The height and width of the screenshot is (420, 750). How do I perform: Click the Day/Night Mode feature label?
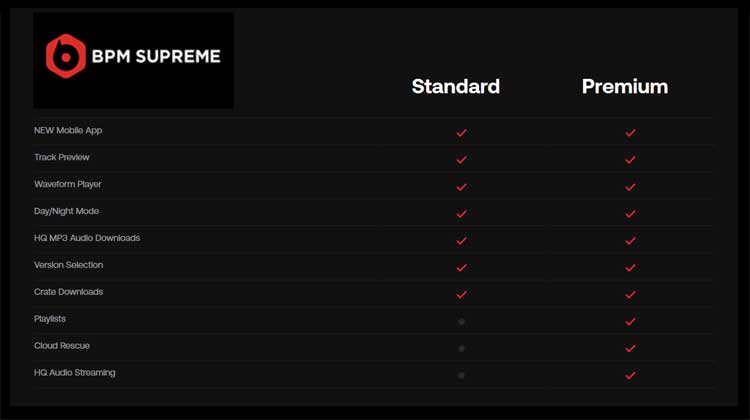coord(67,211)
